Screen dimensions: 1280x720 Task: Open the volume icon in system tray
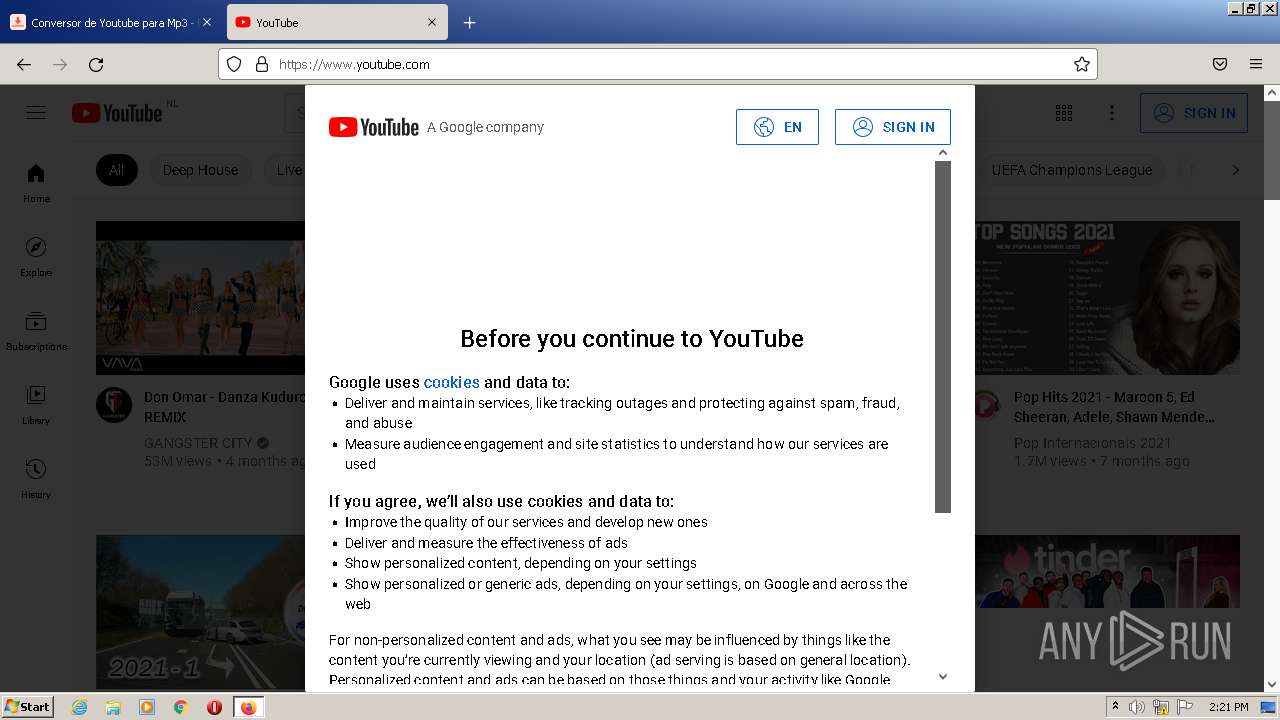pos(1137,707)
